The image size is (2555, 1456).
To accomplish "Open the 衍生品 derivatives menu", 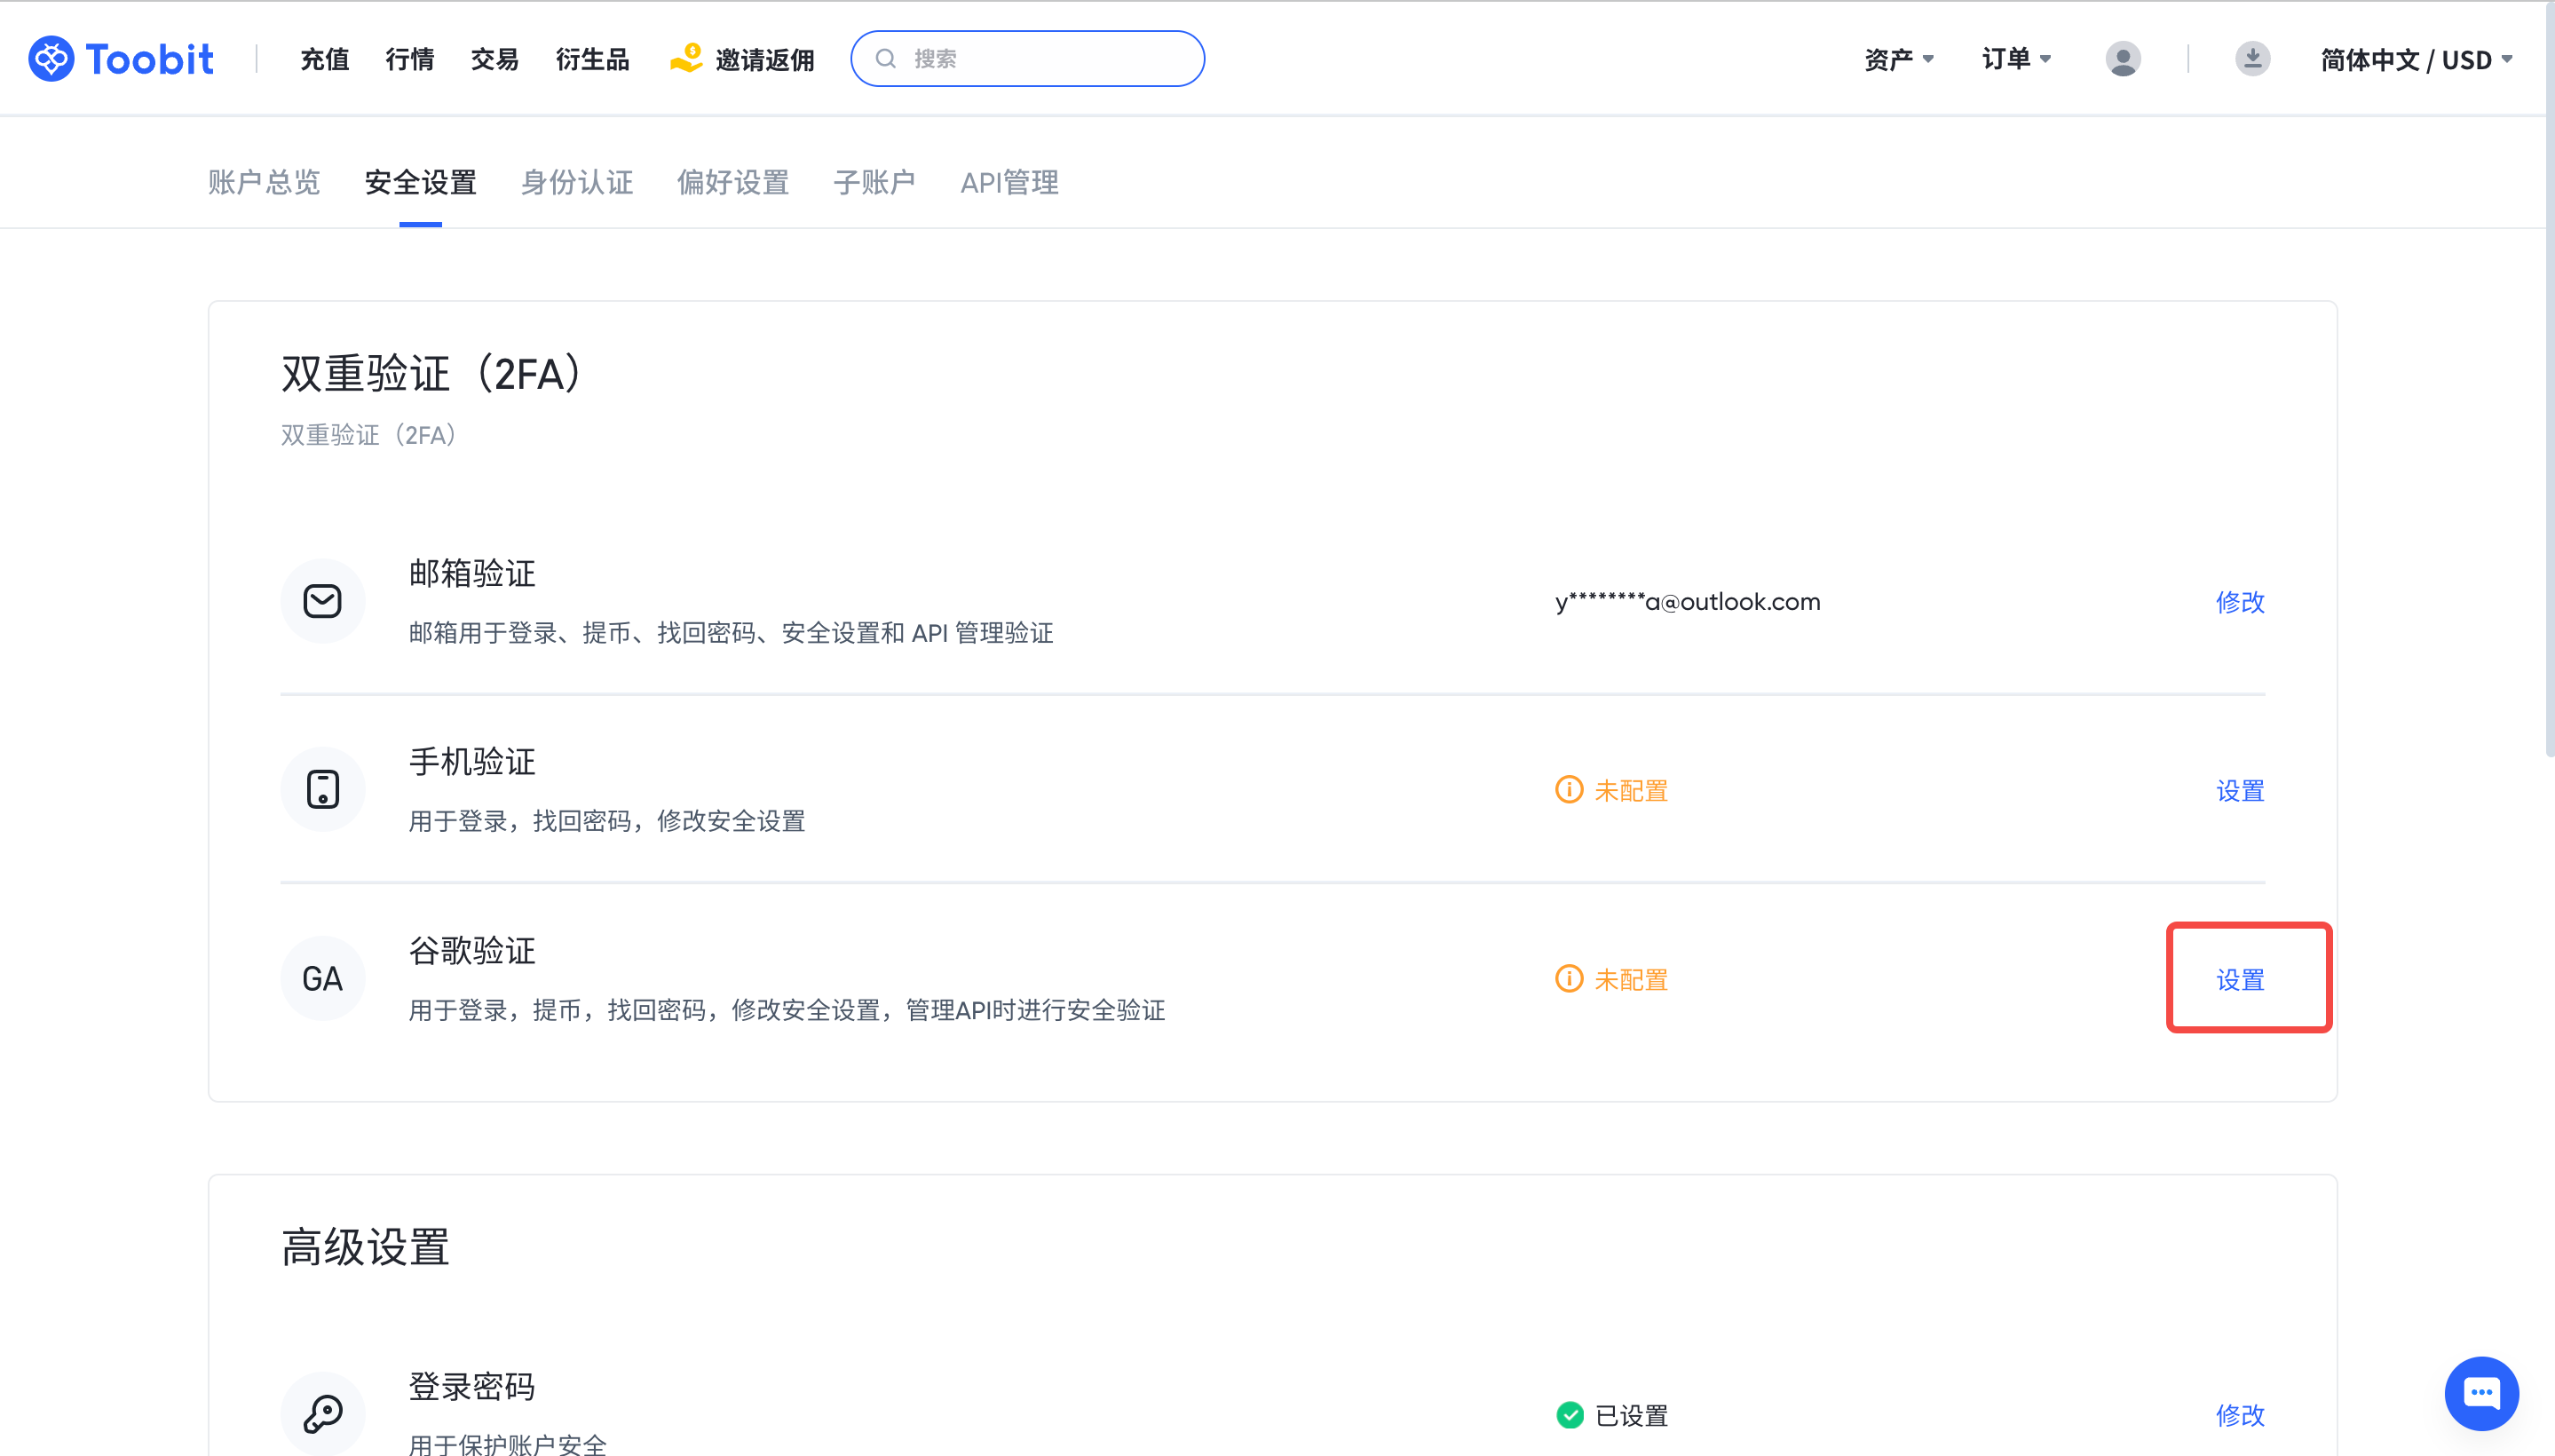I will point(592,59).
